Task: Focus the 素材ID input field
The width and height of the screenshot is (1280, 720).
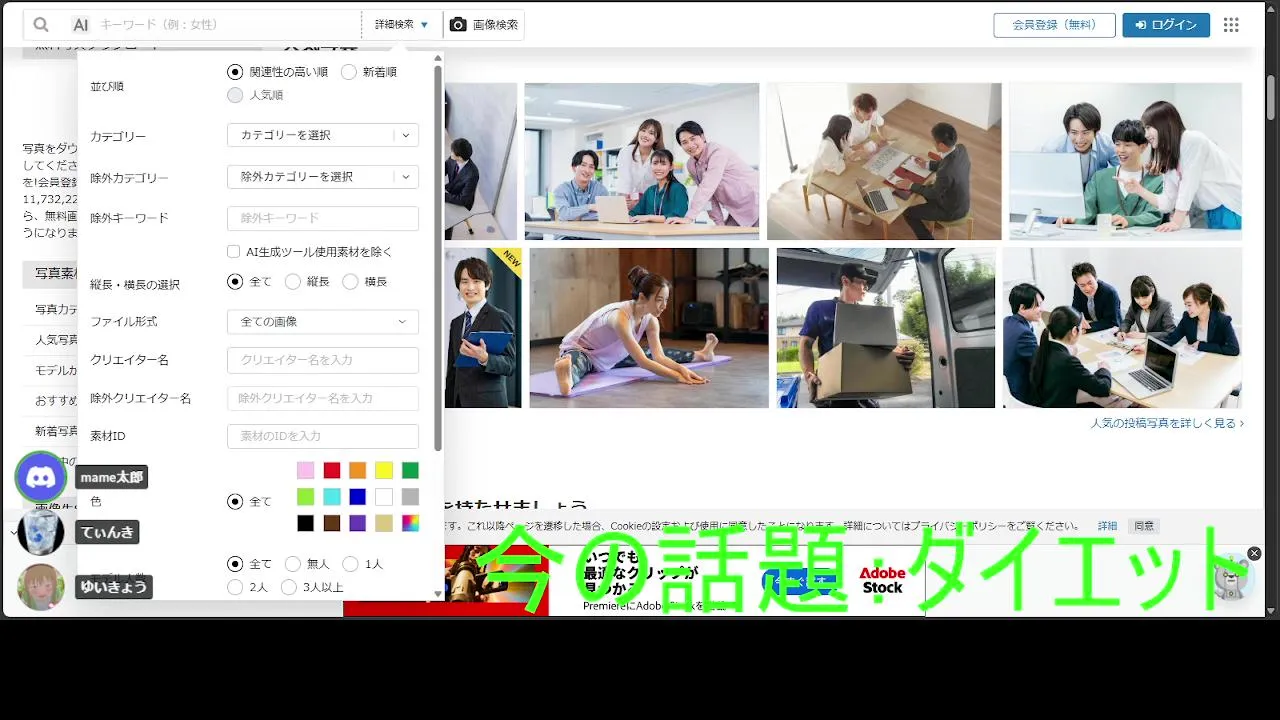Action: click(323, 436)
